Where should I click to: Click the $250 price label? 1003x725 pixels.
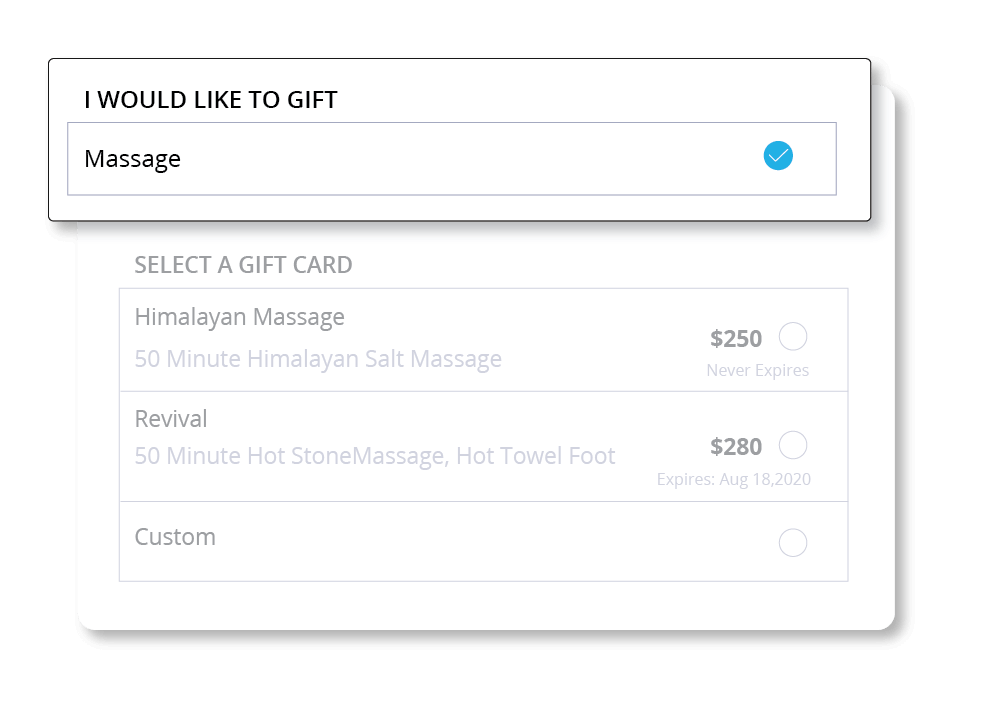735,338
